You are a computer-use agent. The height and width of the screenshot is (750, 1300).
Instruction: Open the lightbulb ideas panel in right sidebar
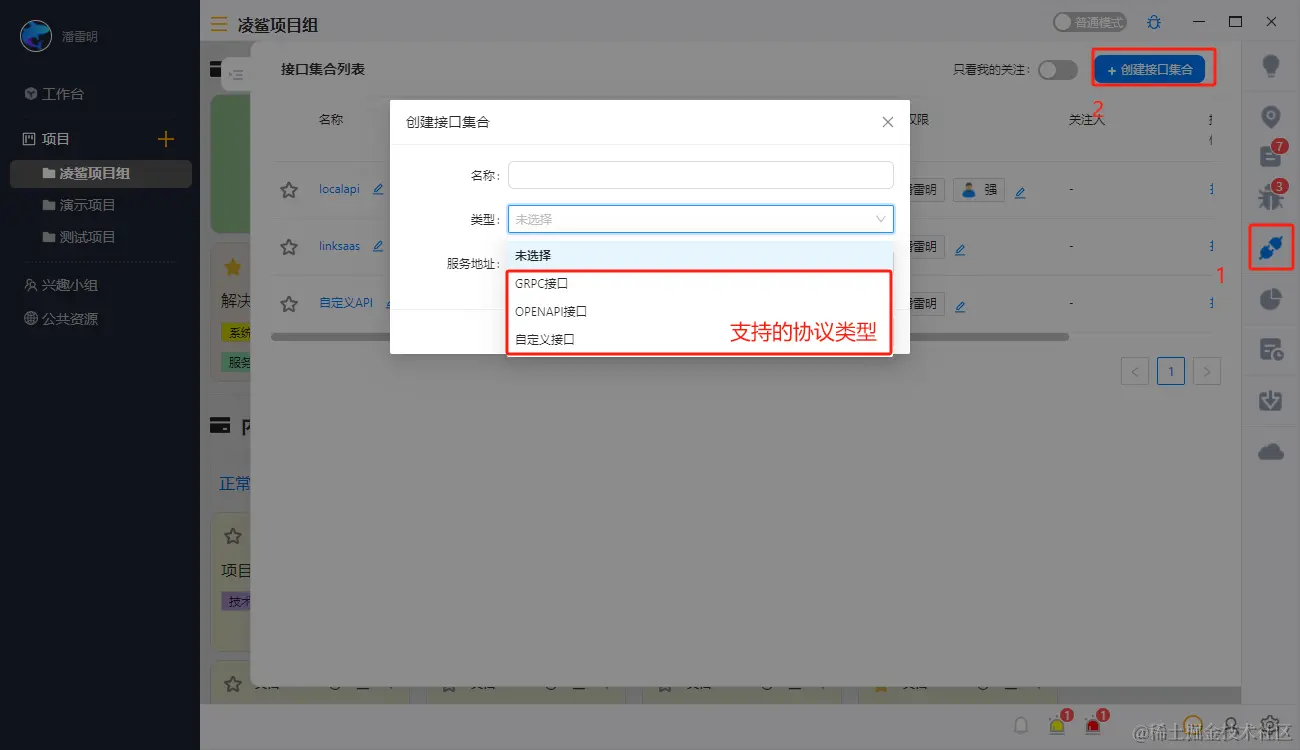click(x=1271, y=67)
